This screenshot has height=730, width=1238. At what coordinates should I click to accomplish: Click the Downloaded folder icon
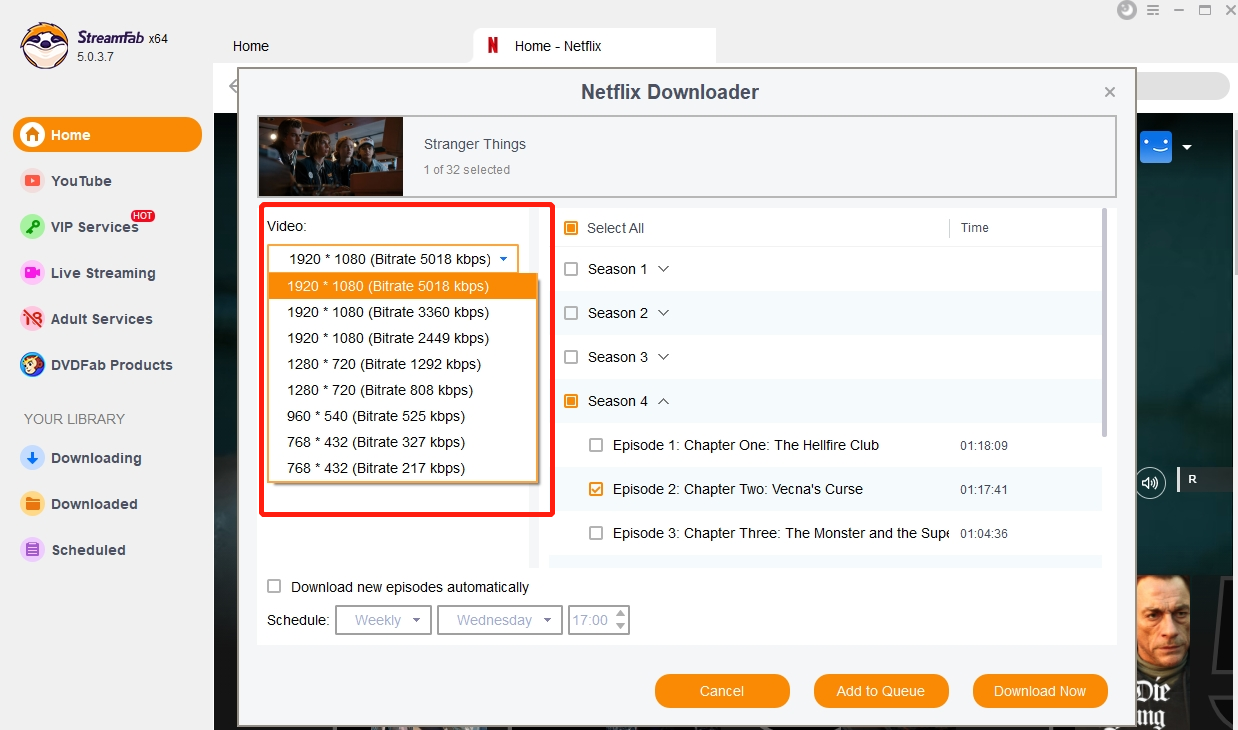(x=33, y=504)
